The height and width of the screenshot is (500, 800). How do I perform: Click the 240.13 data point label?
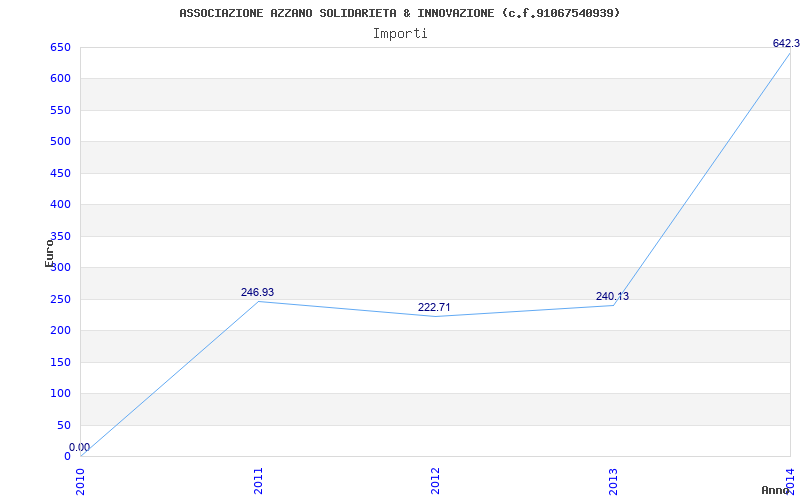[612, 297]
